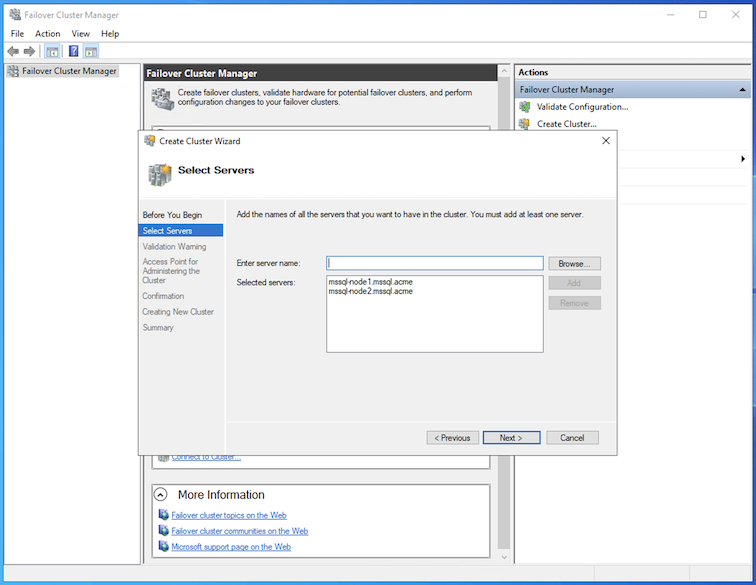Image resolution: width=756 pixels, height=585 pixels.
Task: Click the Back arrow toolbar icon
Action: pos(13,51)
